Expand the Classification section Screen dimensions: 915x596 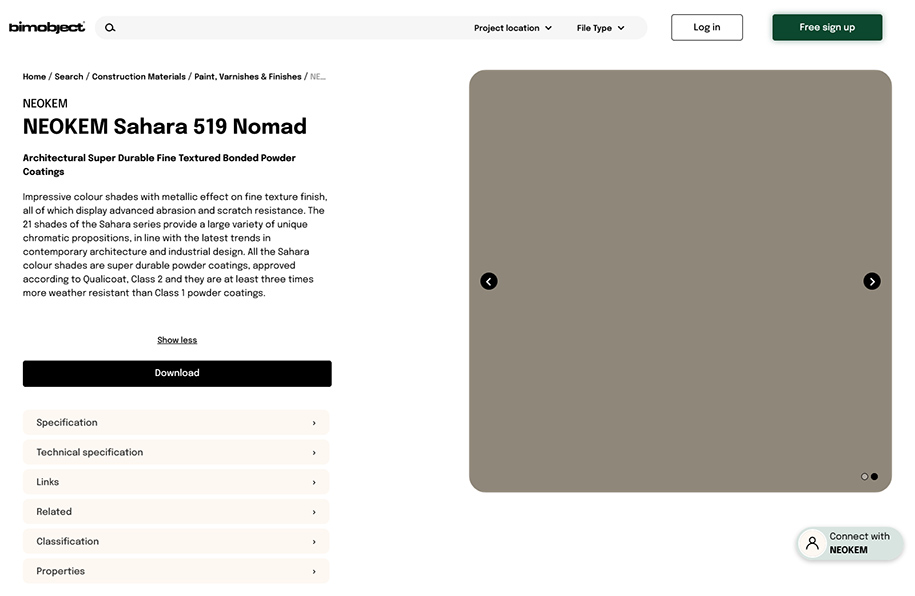point(176,542)
